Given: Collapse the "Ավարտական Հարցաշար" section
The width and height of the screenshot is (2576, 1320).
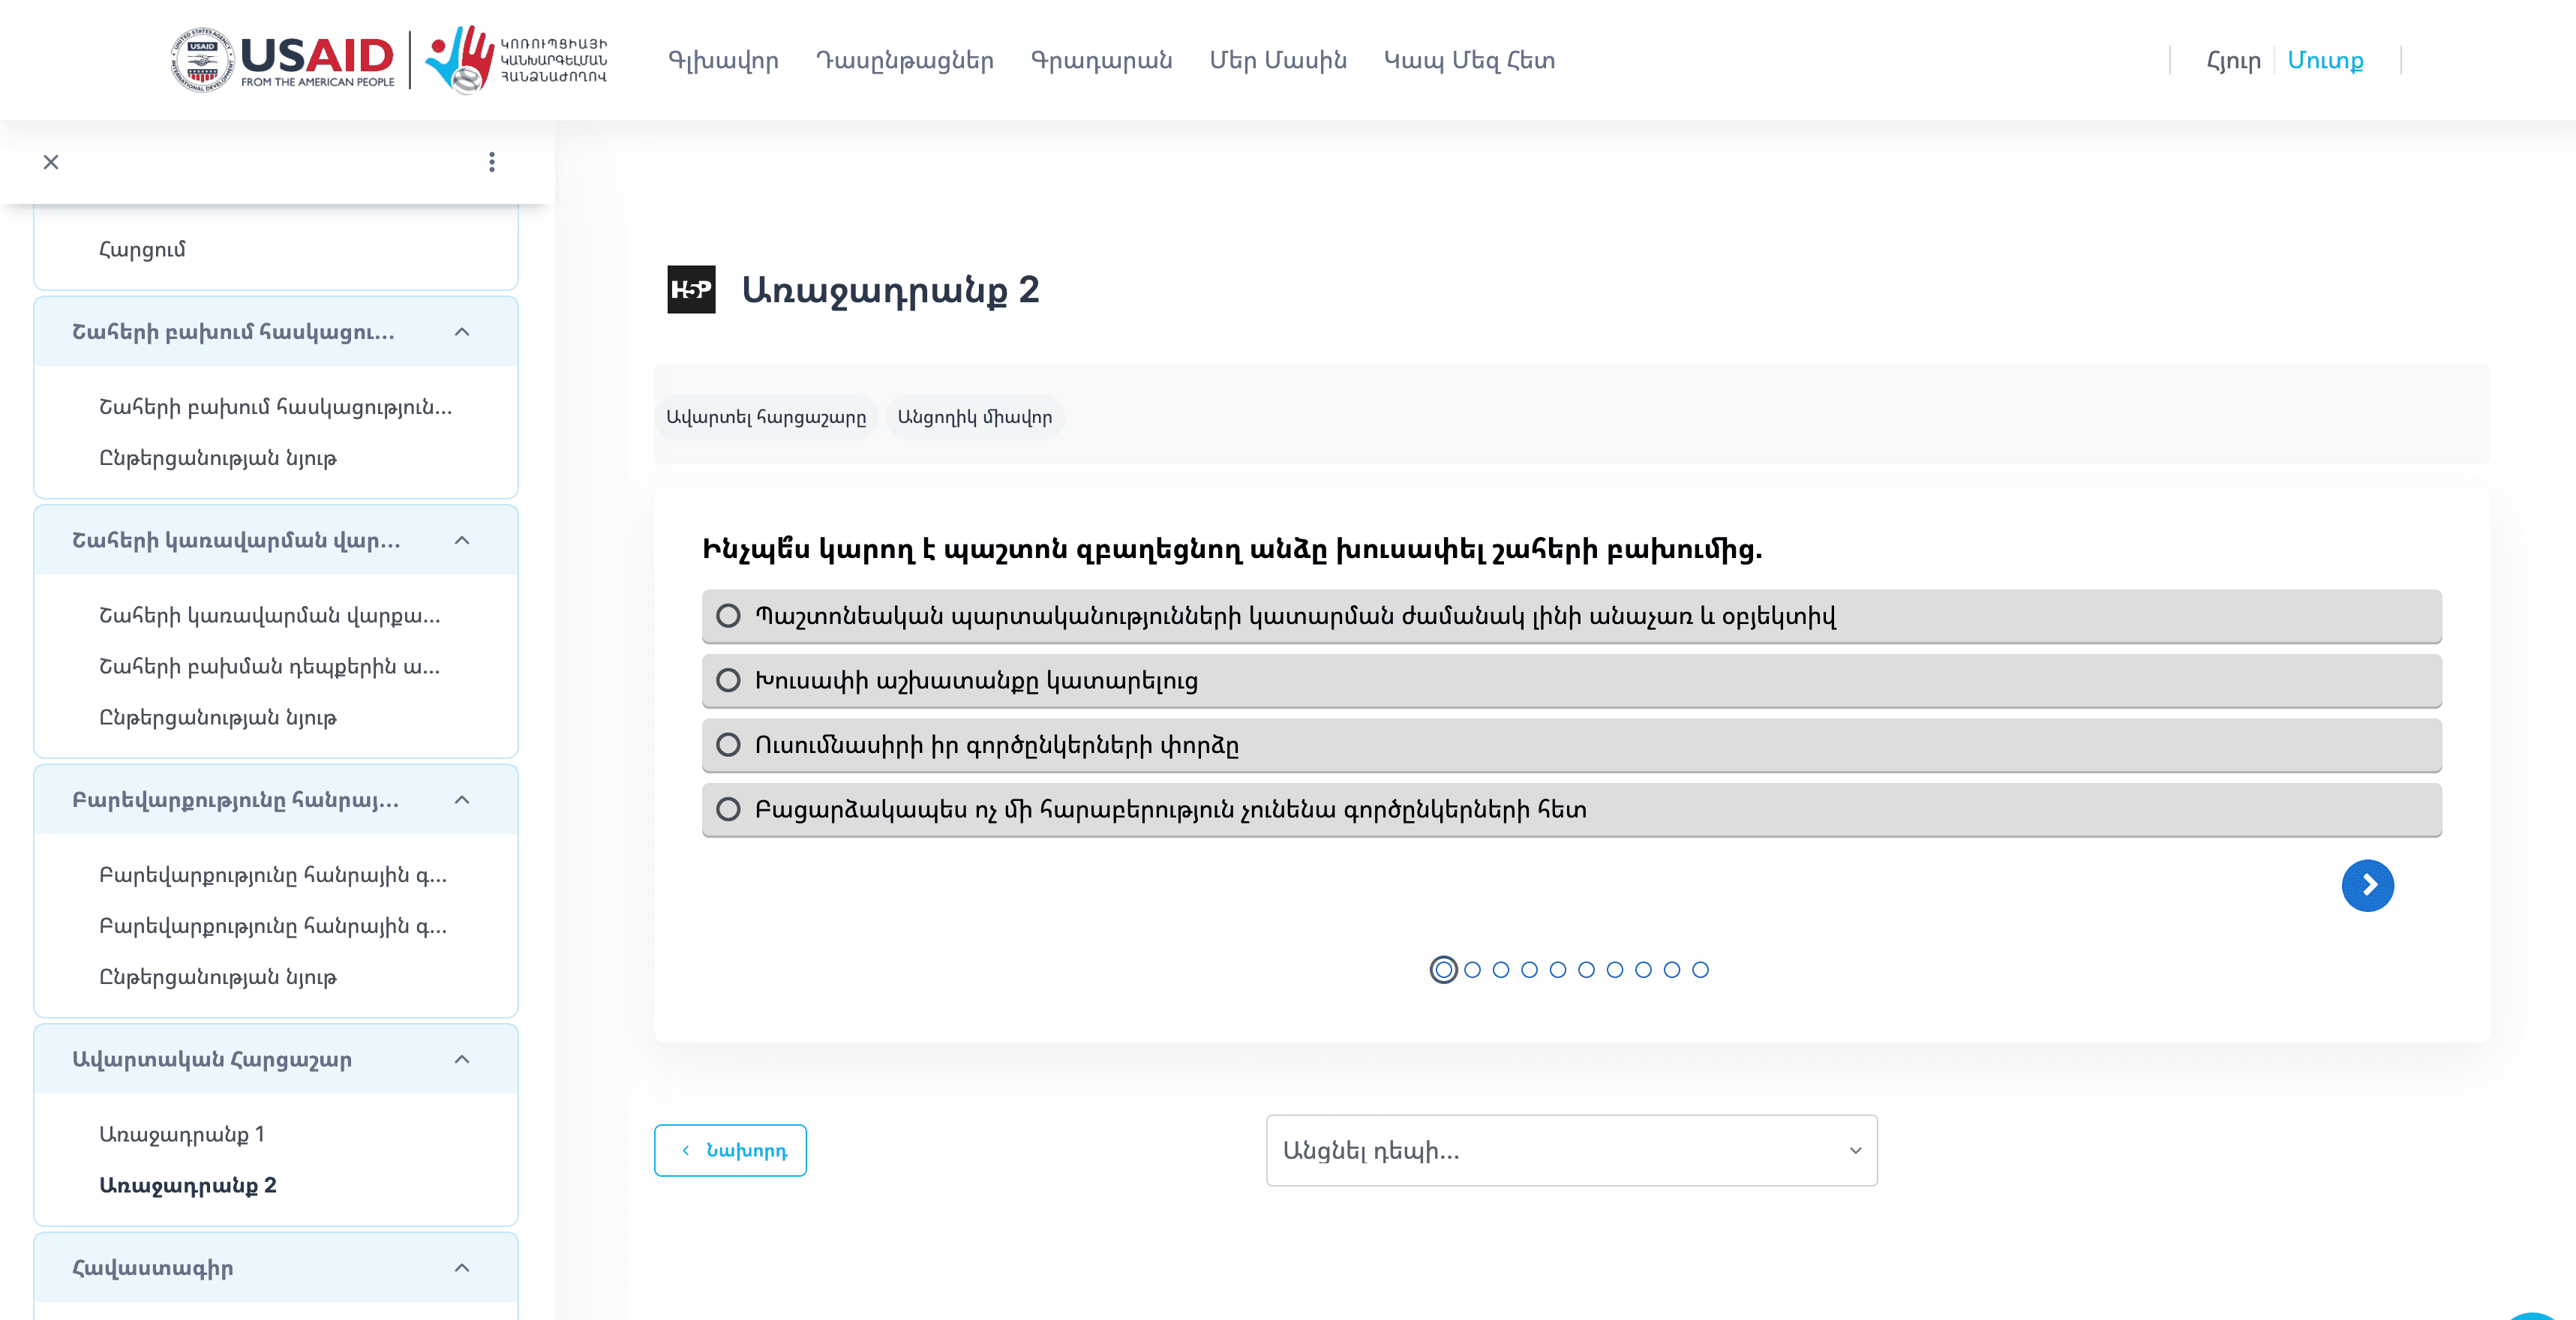Looking at the screenshot, I should coord(461,1059).
